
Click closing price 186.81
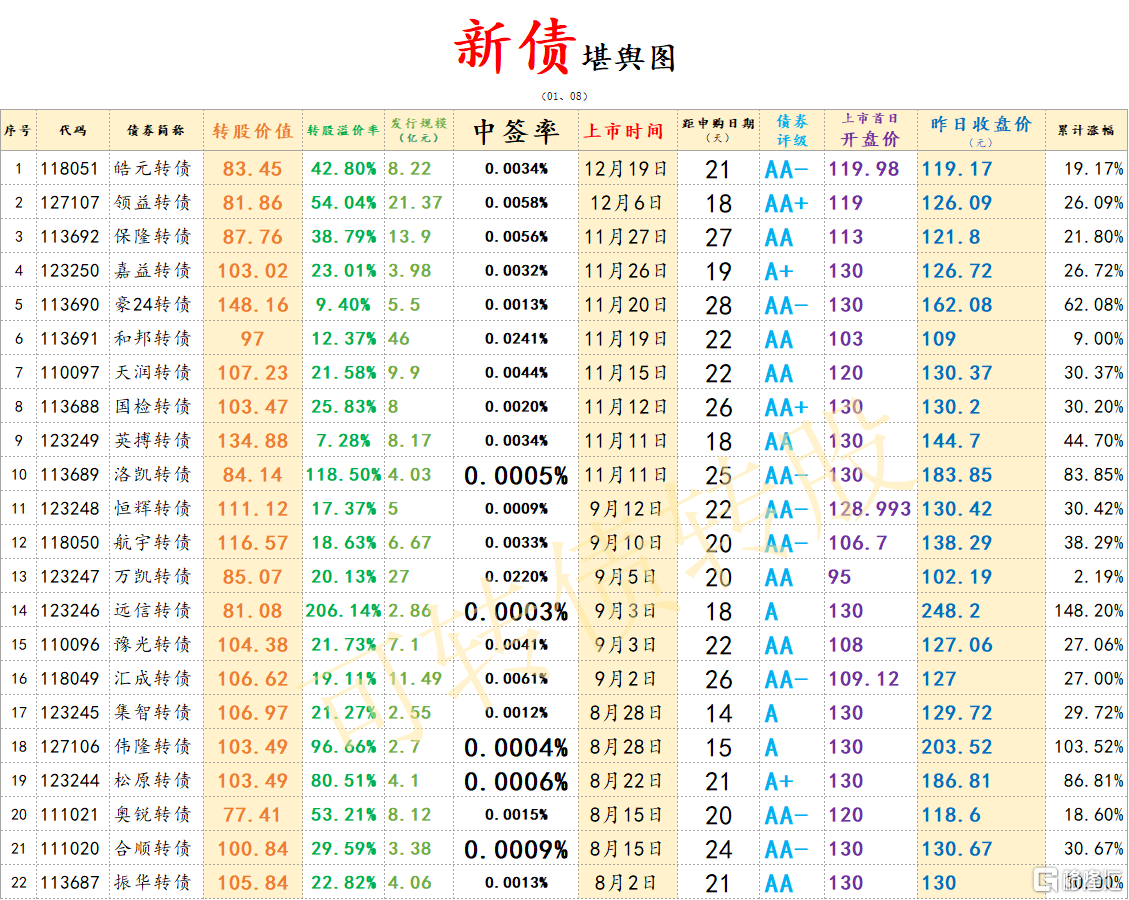click(x=957, y=780)
